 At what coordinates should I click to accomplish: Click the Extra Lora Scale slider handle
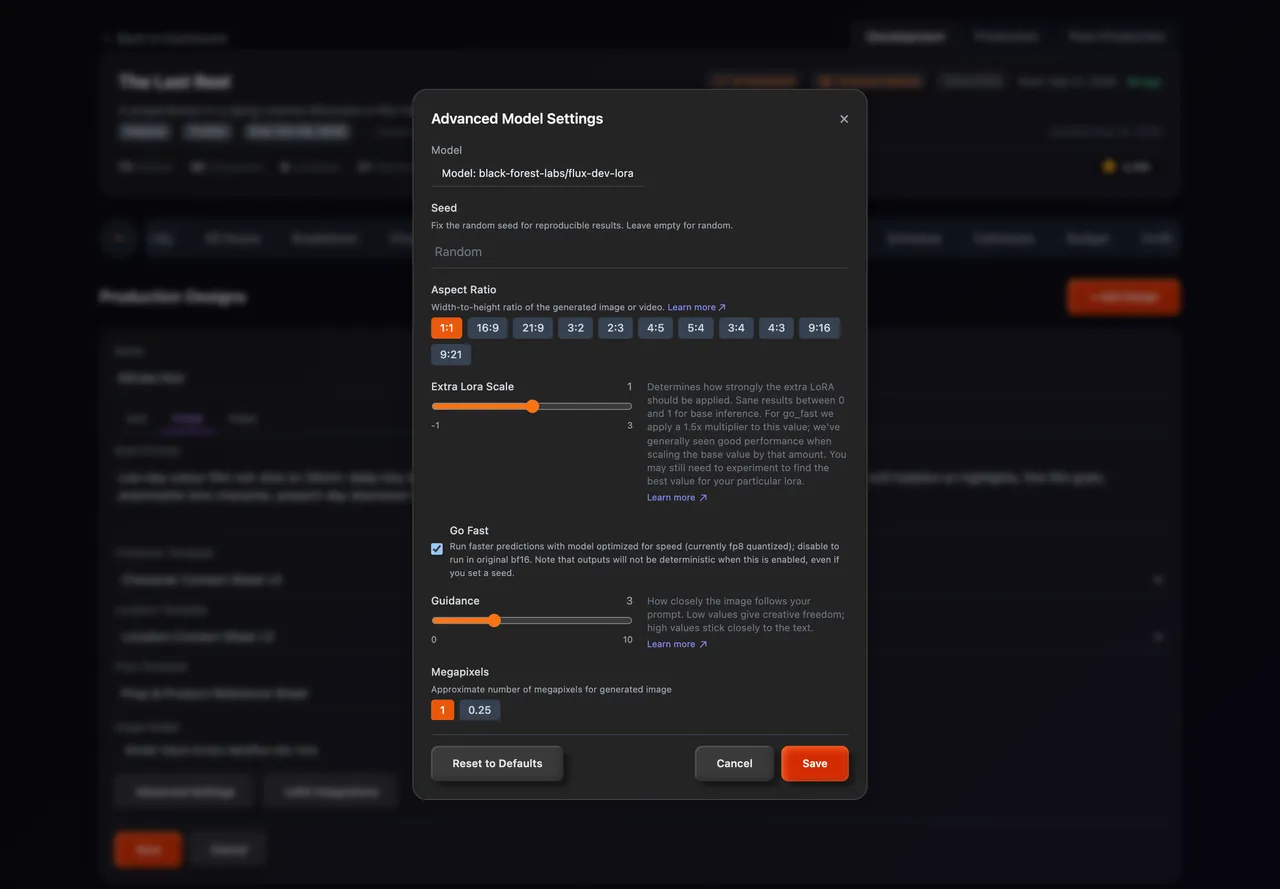coord(532,406)
